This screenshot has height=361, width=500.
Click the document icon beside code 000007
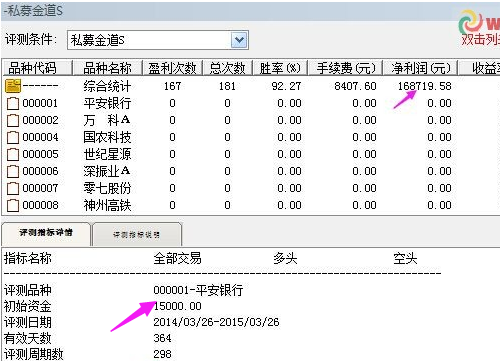[13, 188]
